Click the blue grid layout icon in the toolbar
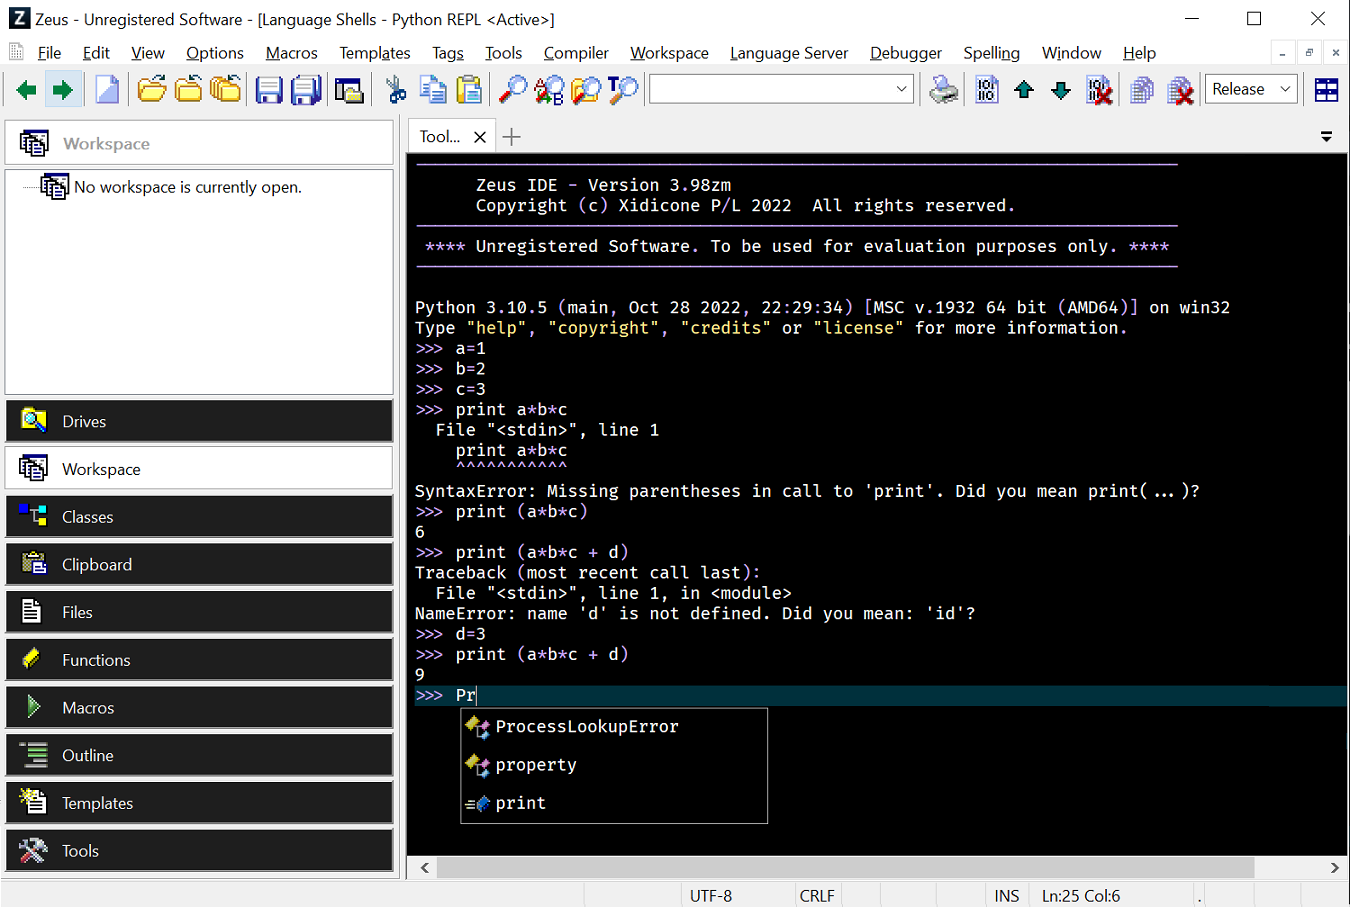The image size is (1350, 908). point(1326,90)
